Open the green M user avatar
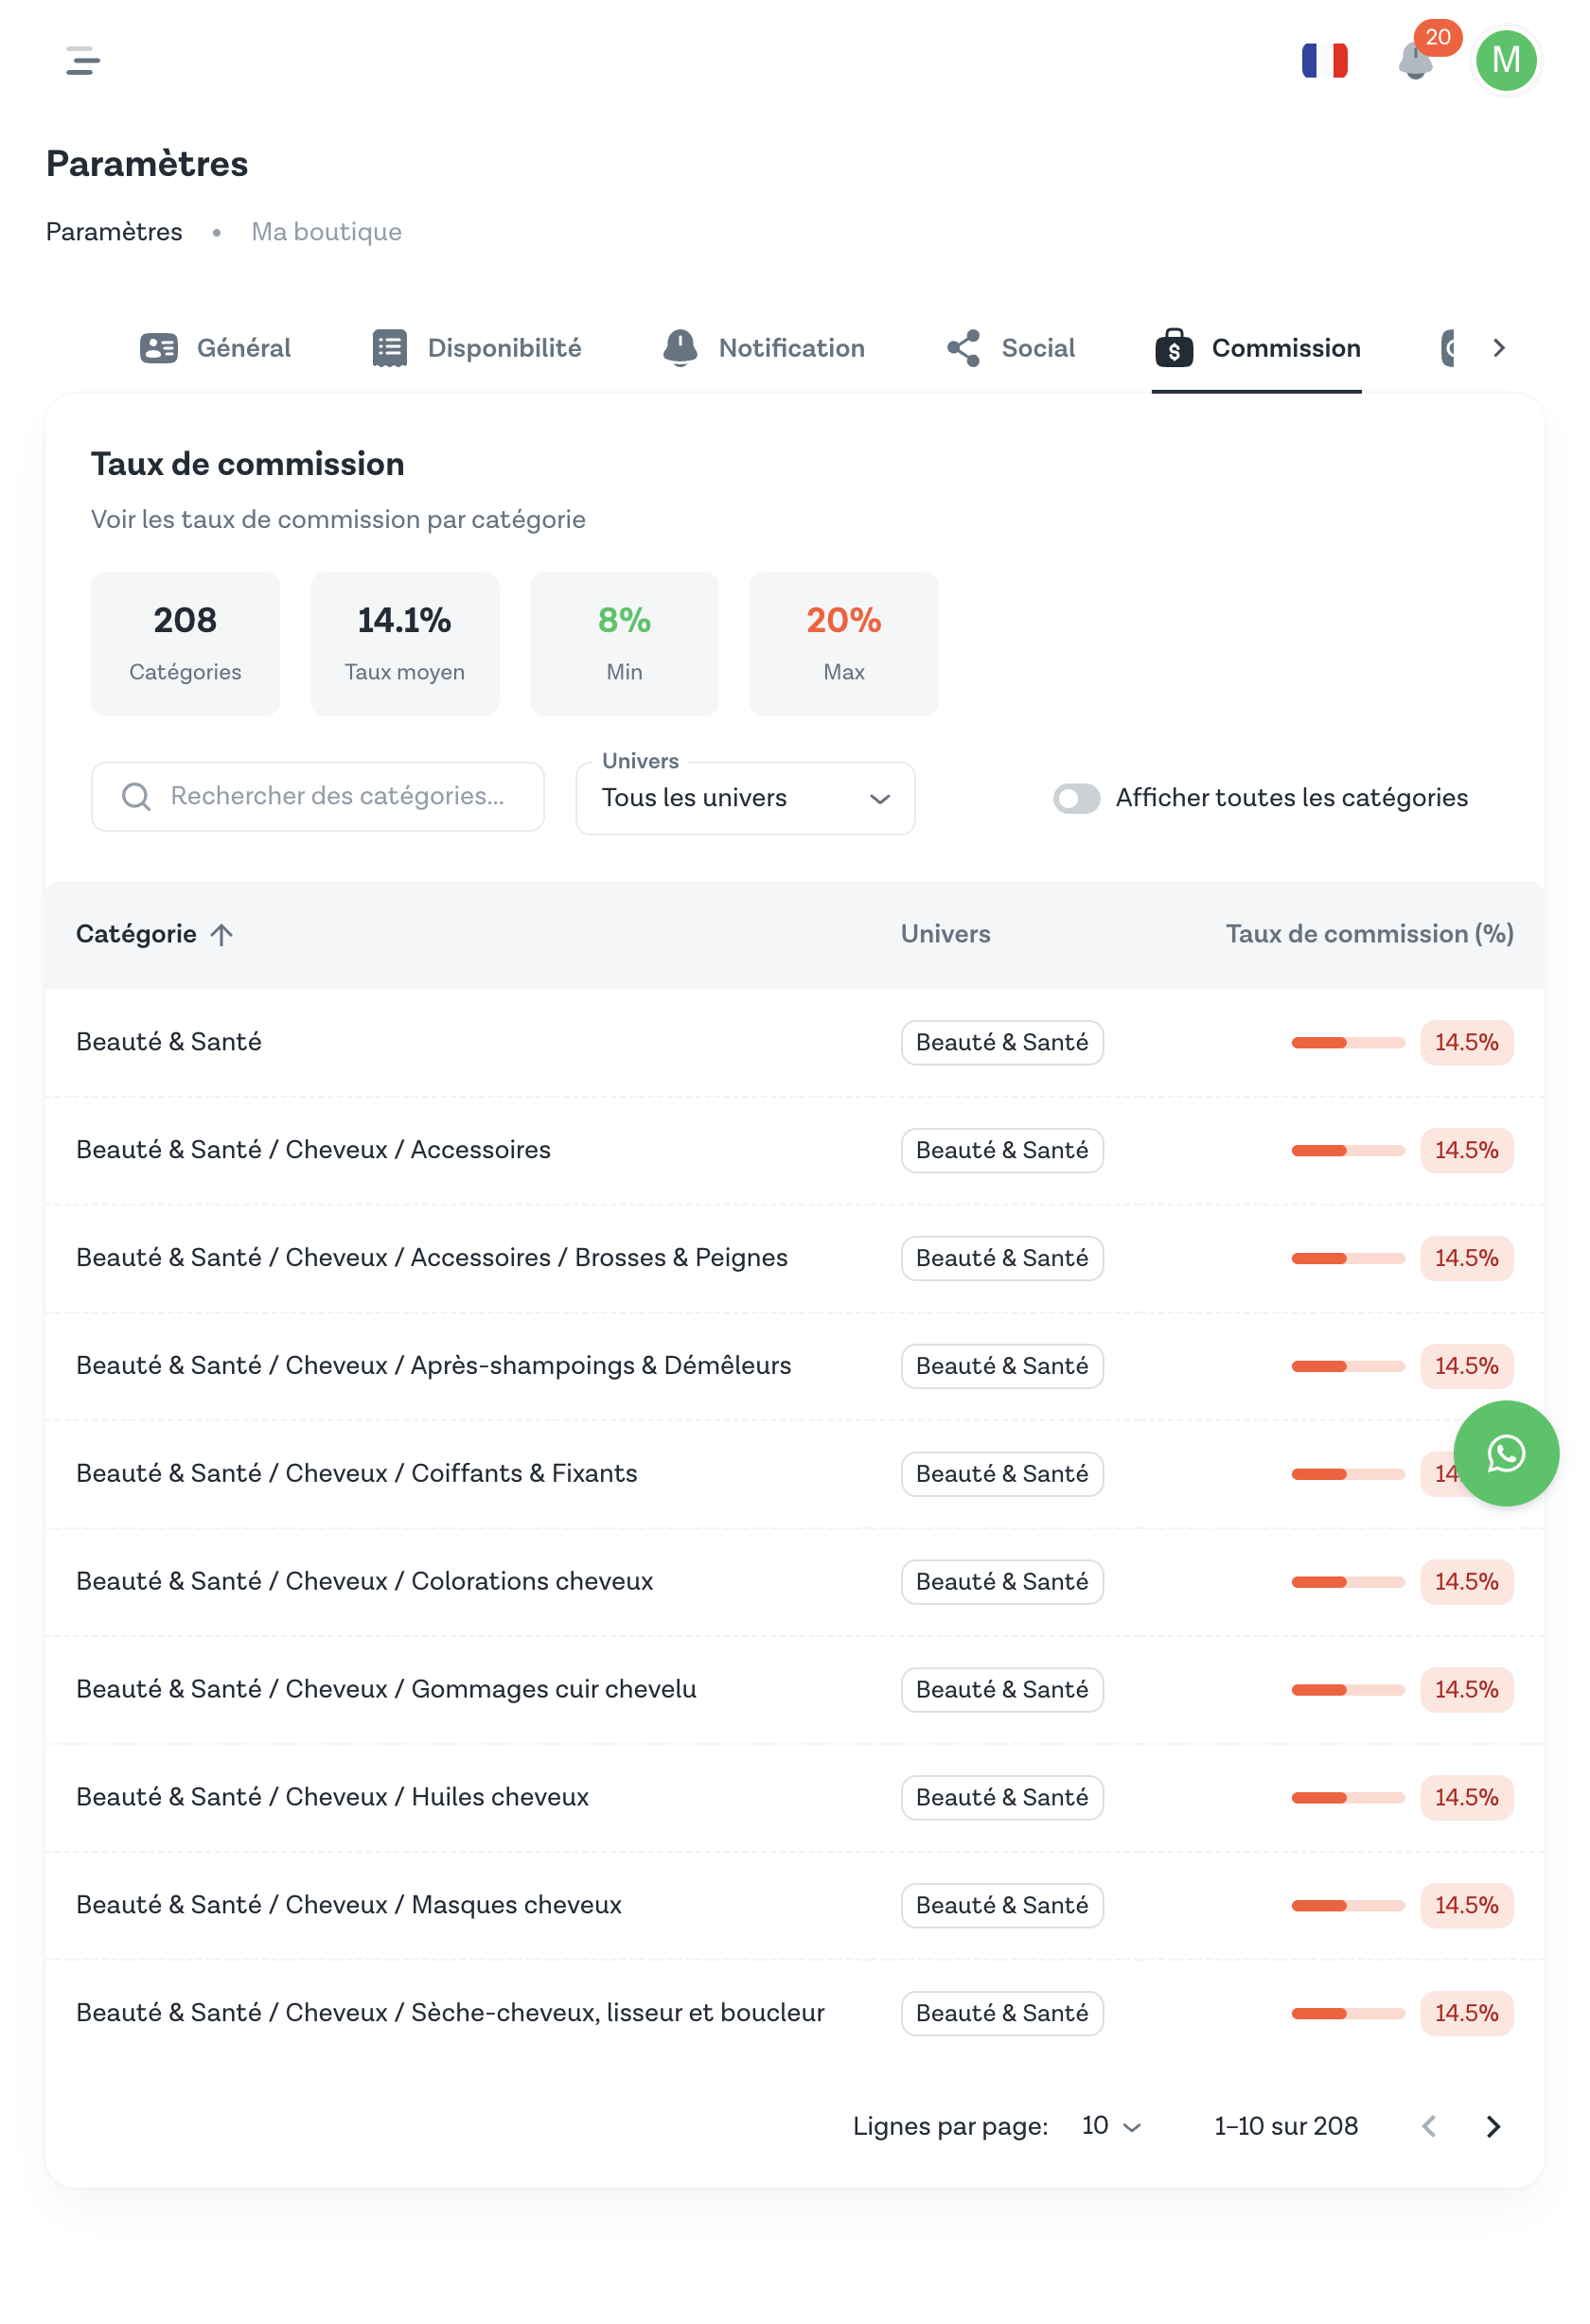 point(1505,60)
